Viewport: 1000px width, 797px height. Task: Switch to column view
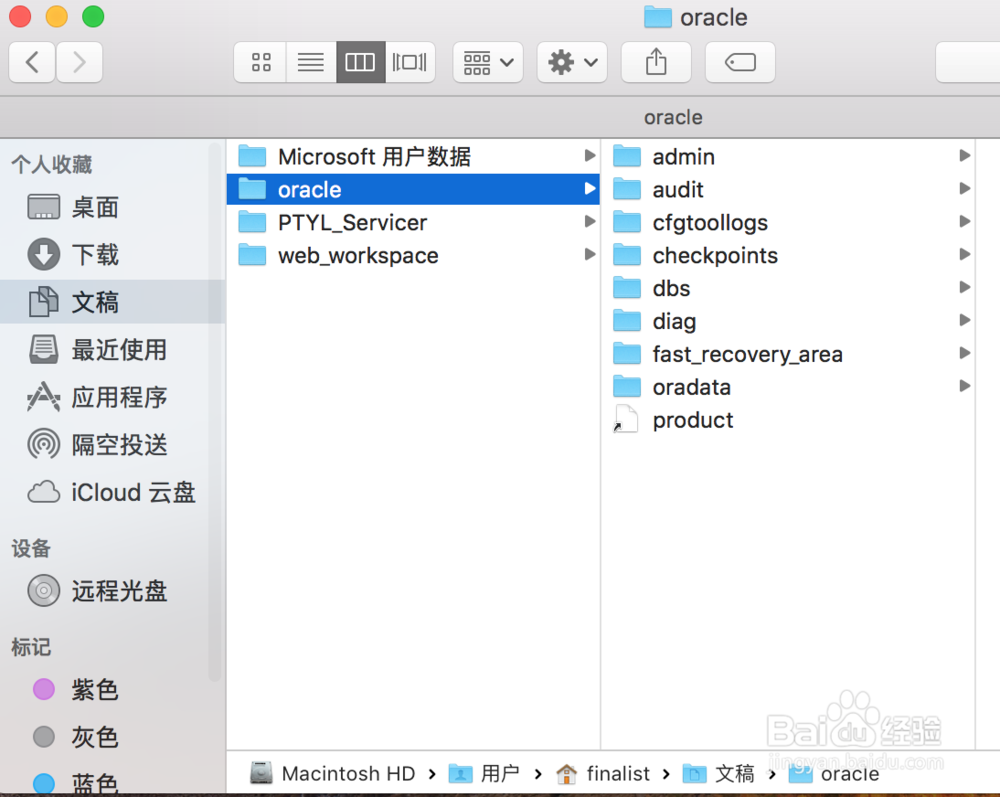[x=360, y=62]
